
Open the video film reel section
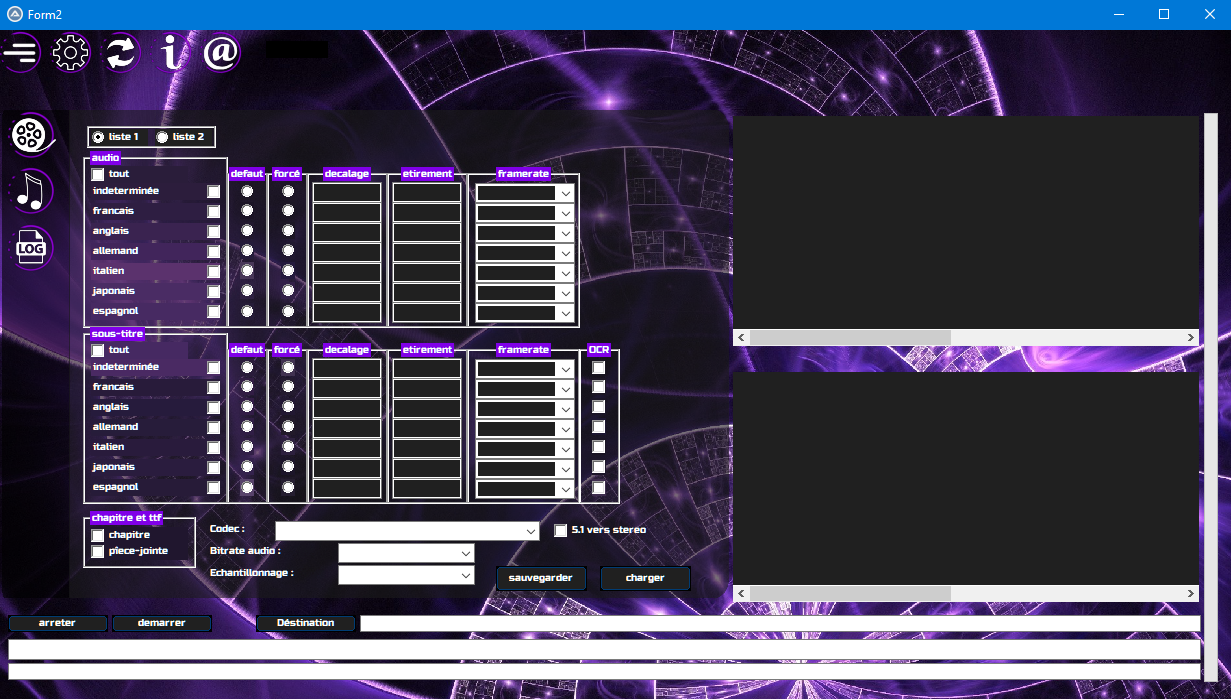coord(33,134)
